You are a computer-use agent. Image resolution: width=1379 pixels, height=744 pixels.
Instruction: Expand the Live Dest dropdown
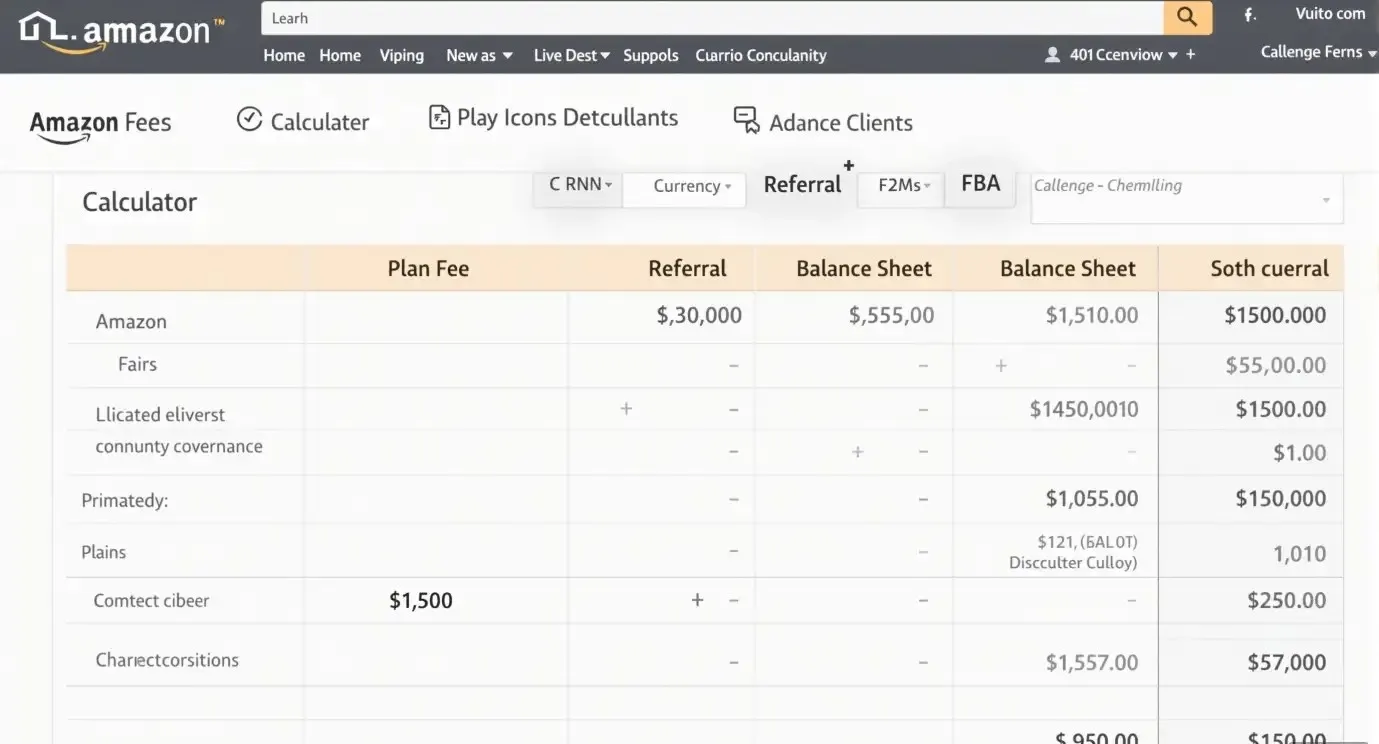tap(571, 55)
